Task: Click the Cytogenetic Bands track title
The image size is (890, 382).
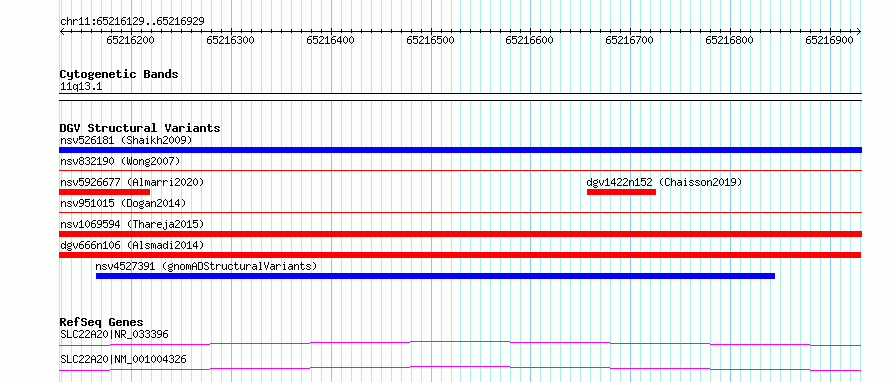Action: pos(119,74)
